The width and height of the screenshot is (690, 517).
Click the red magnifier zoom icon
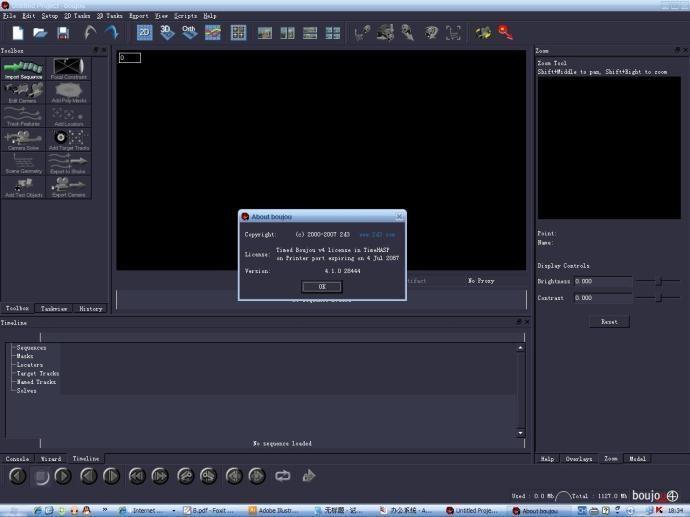506,33
